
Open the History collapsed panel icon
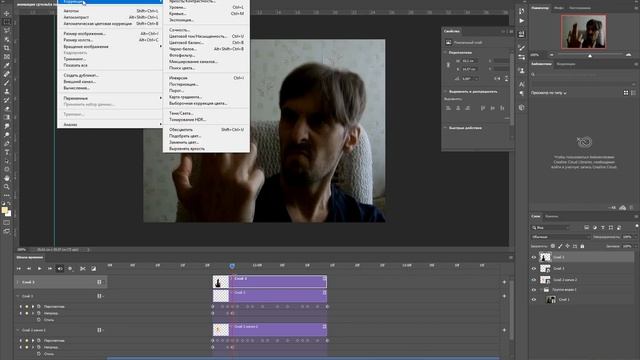521,11
